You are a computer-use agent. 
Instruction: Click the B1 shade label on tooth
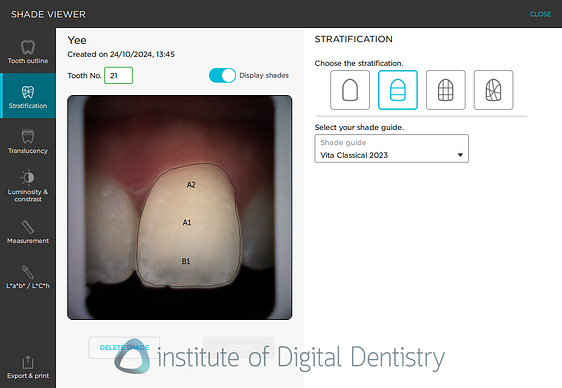pos(186,262)
